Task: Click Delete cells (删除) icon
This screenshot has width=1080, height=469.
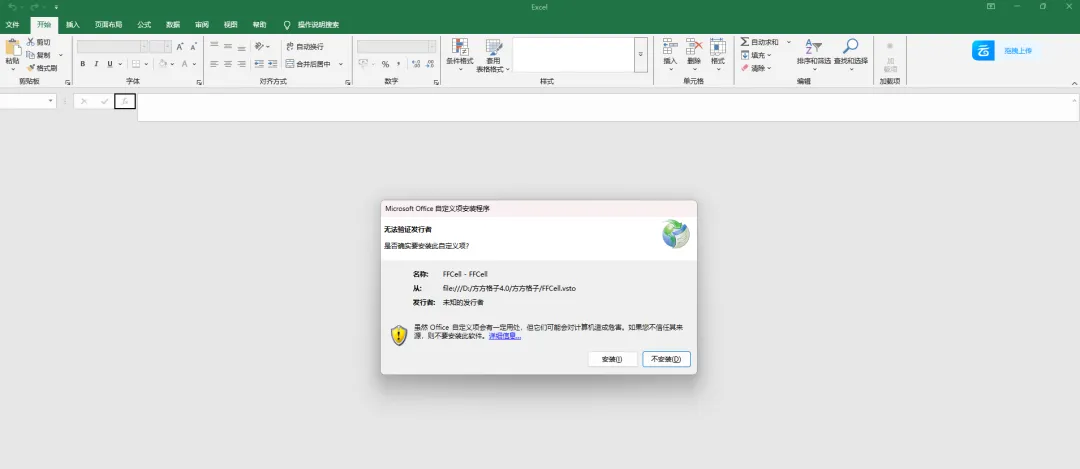Action: tap(694, 47)
